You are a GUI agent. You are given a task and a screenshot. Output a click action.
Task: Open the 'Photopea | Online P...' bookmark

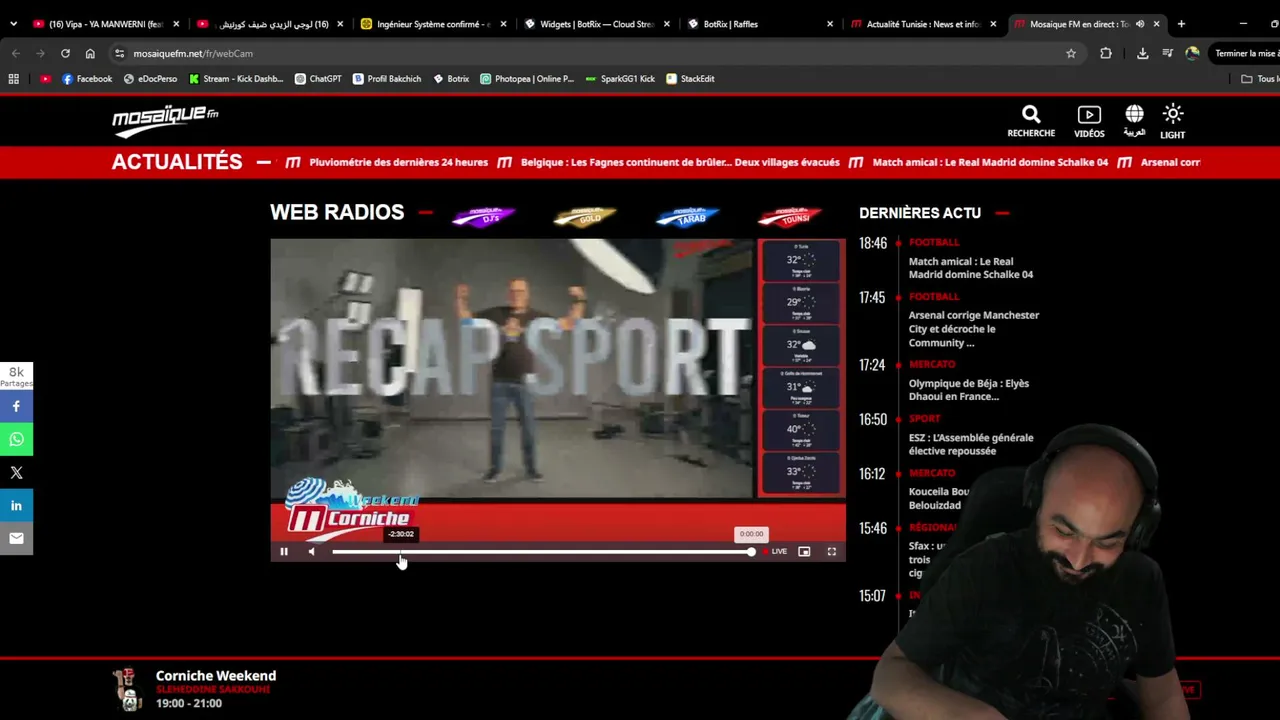coord(527,79)
